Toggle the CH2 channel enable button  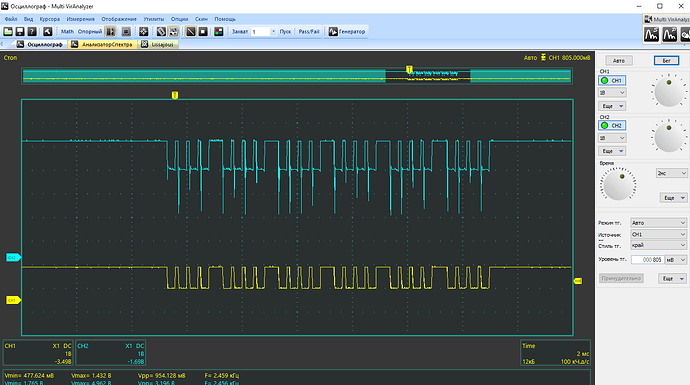tap(612, 125)
